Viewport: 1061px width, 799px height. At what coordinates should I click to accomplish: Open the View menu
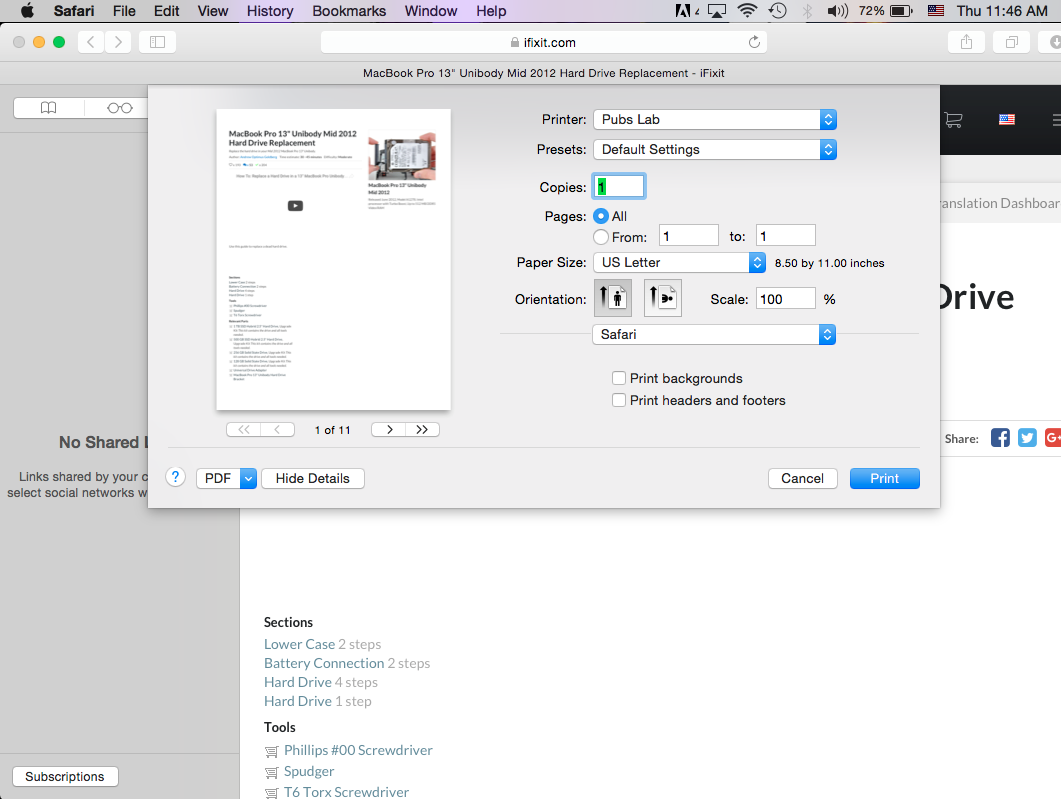(x=212, y=11)
